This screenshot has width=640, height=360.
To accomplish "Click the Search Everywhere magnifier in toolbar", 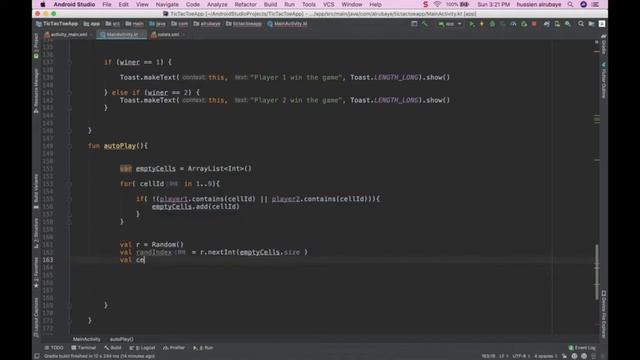I will (581, 24).
